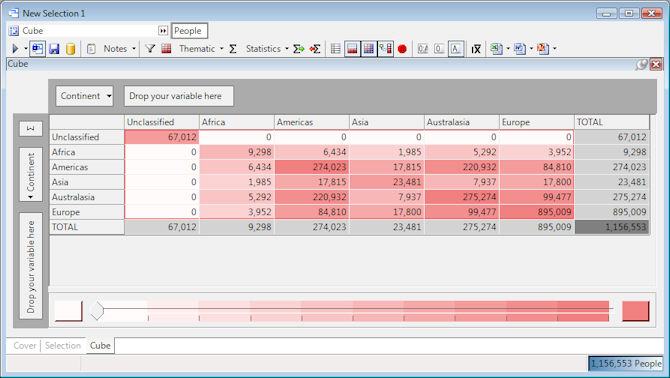670x378 pixels.
Task: Click the Notes page icon
Action: [x=91, y=49]
